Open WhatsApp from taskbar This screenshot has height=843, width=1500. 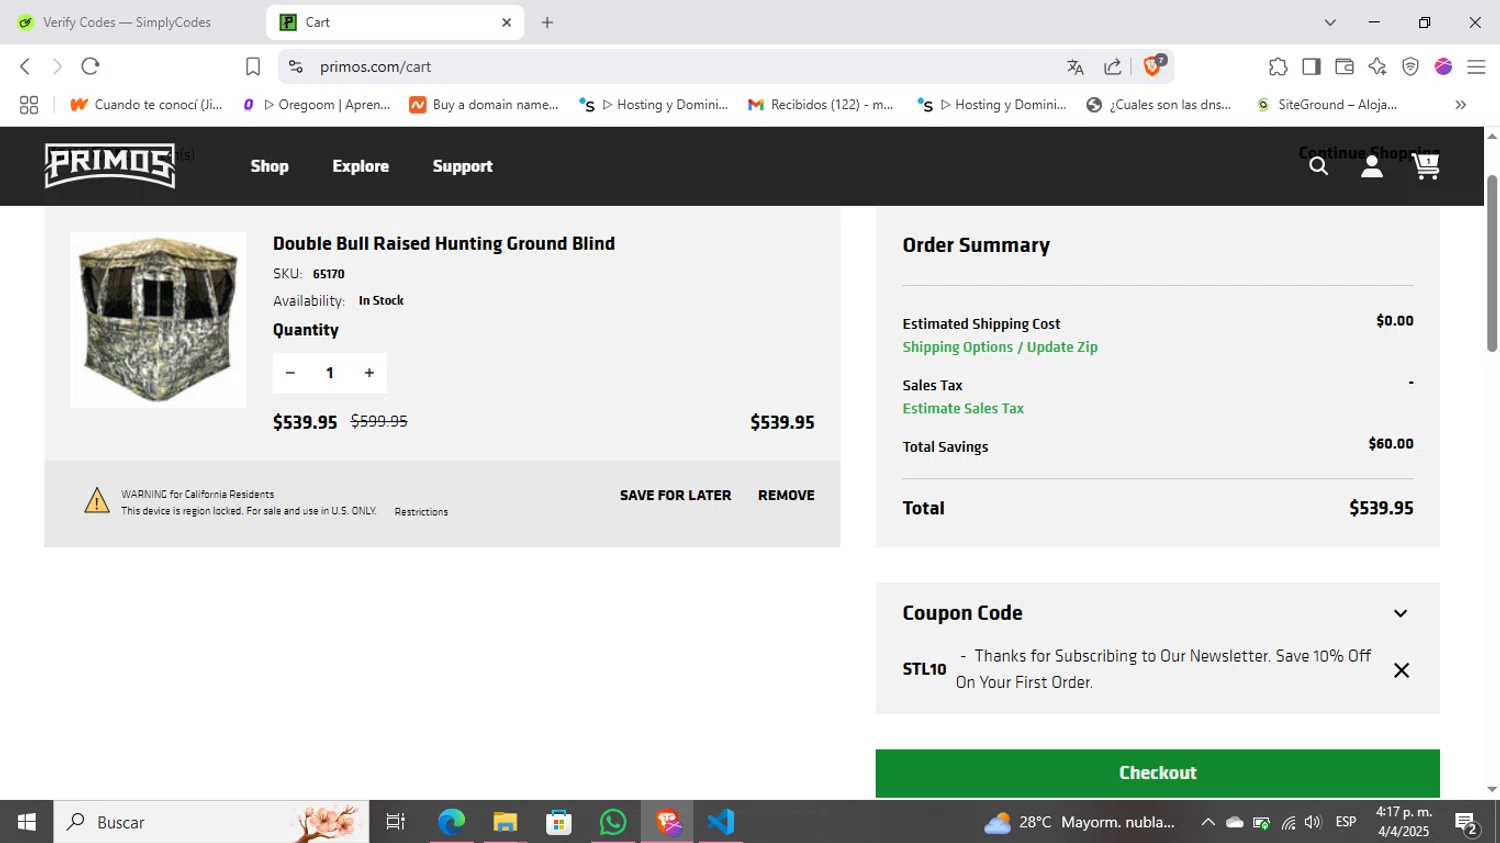tap(613, 822)
